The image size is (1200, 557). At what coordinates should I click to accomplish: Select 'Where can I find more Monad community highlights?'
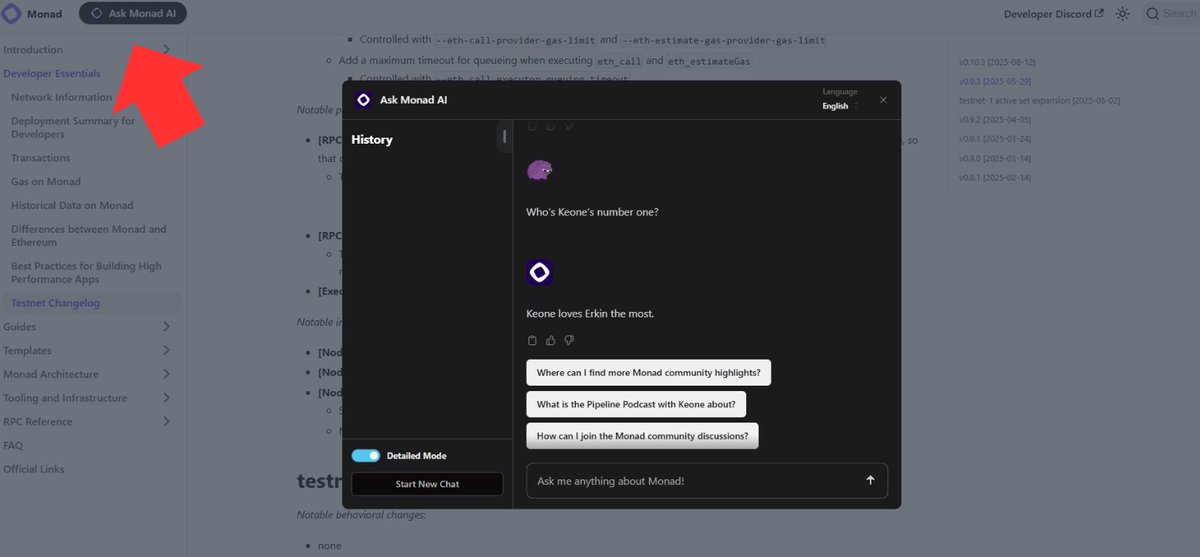tap(648, 373)
